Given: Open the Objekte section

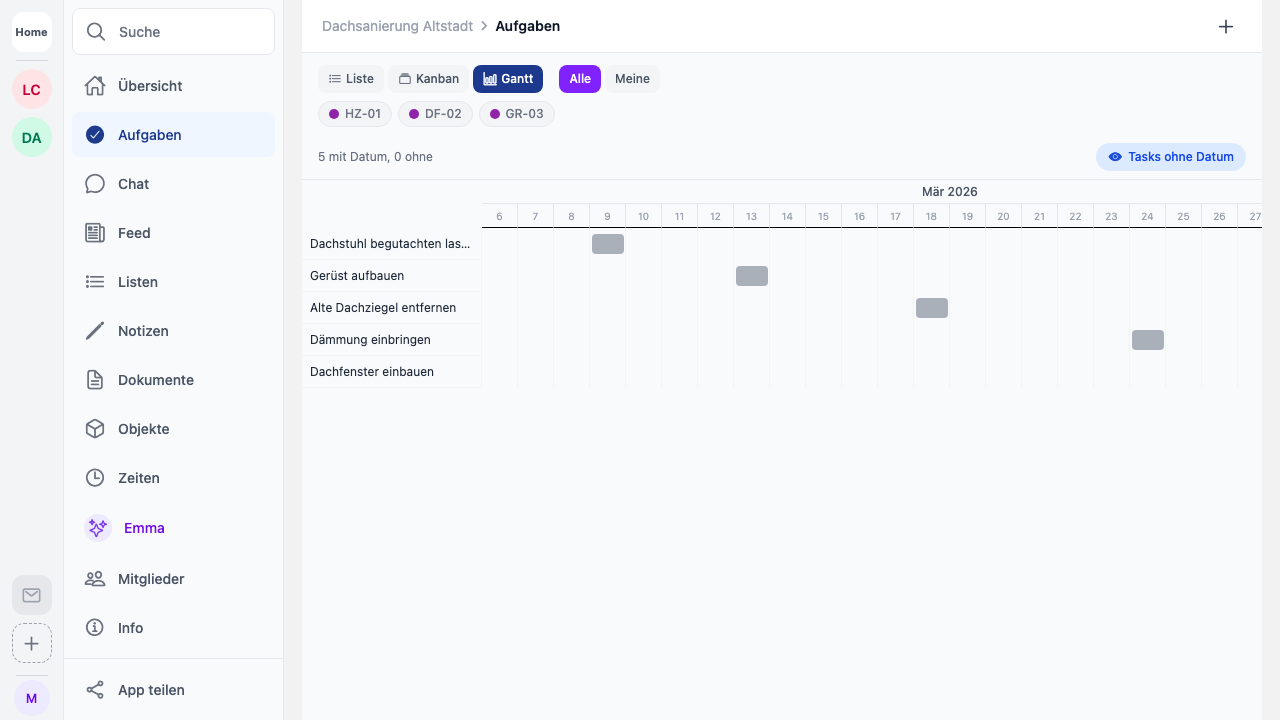Looking at the screenshot, I should pyautogui.click(x=143, y=429).
